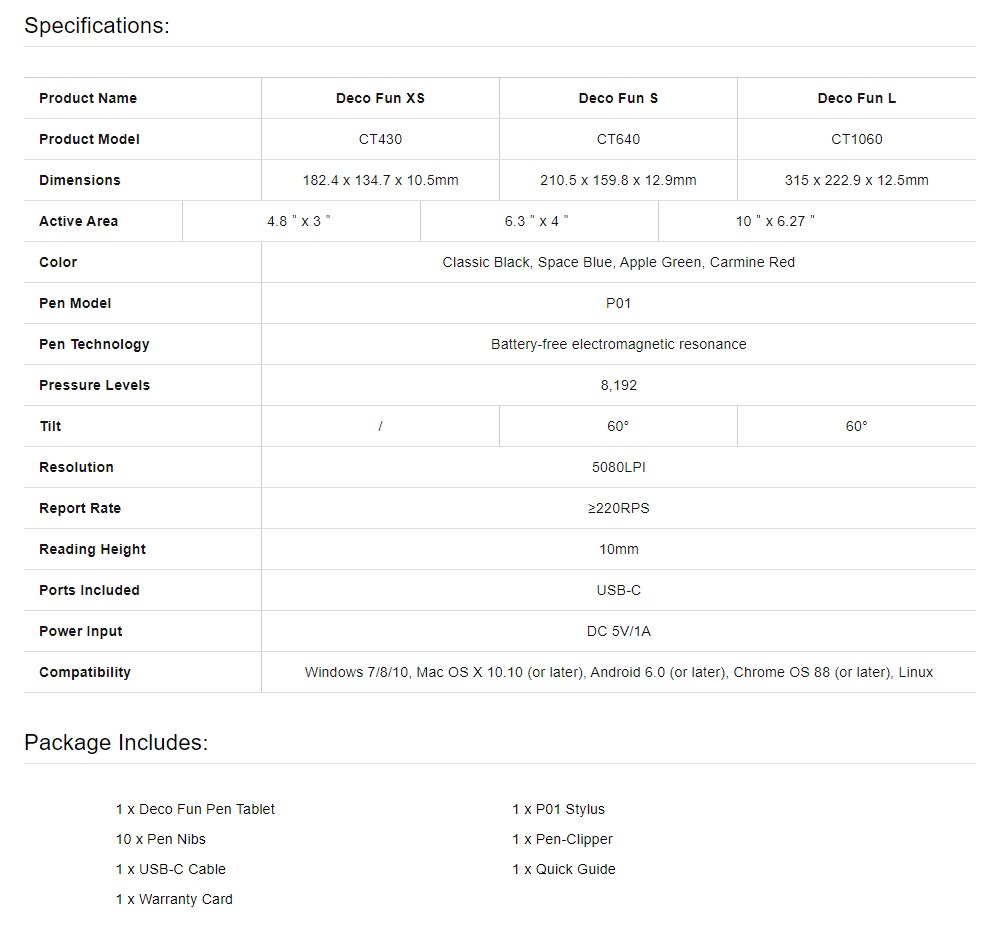Viewport: 1000px width, 948px height.
Task: Click the 1 x Pen-Clipper item
Action: click(x=562, y=839)
